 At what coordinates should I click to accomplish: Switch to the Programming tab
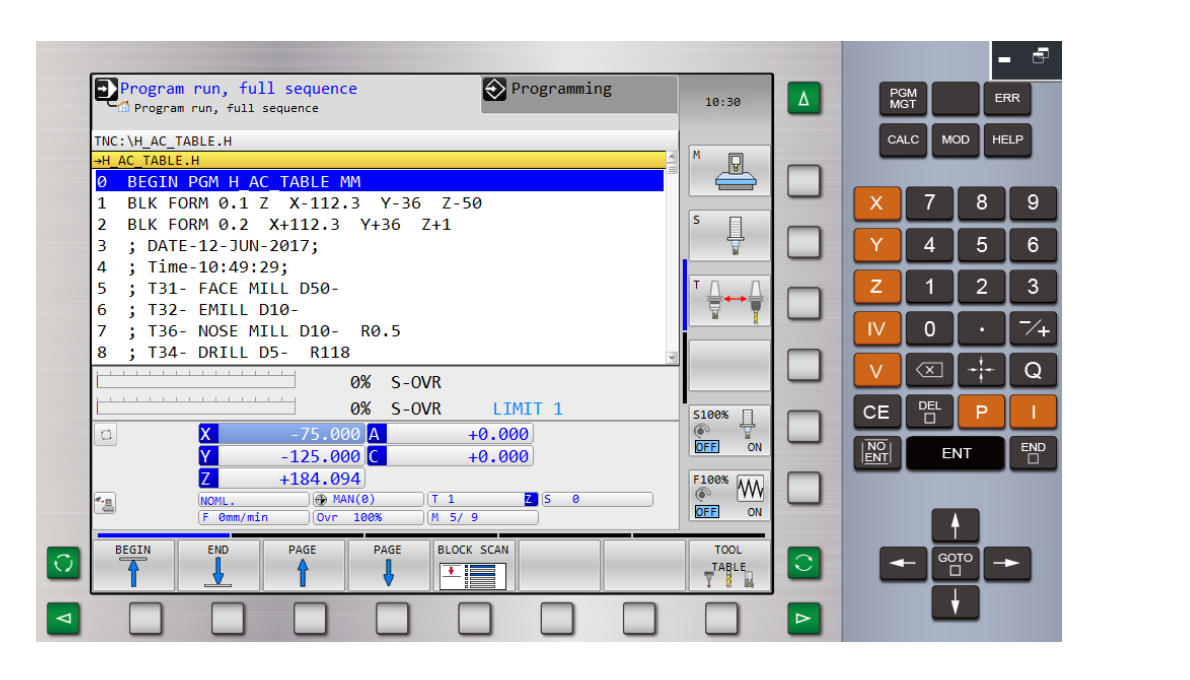[580, 94]
